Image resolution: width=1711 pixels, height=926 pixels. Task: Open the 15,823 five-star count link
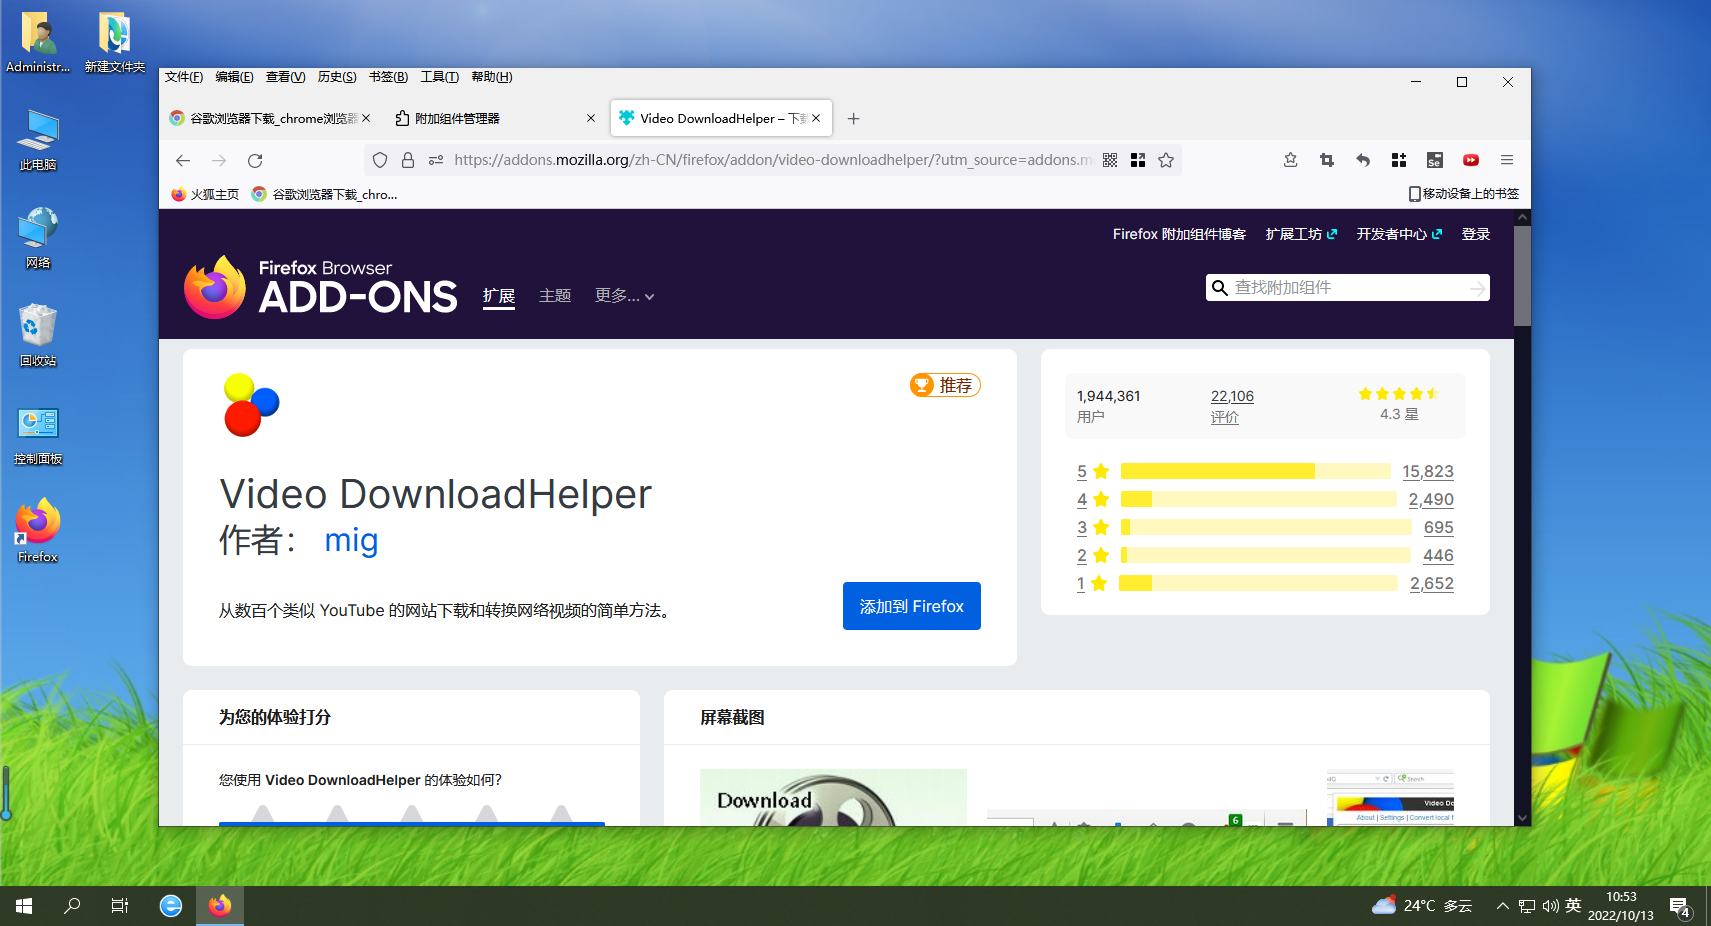pyautogui.click(x=1428, y=471)
